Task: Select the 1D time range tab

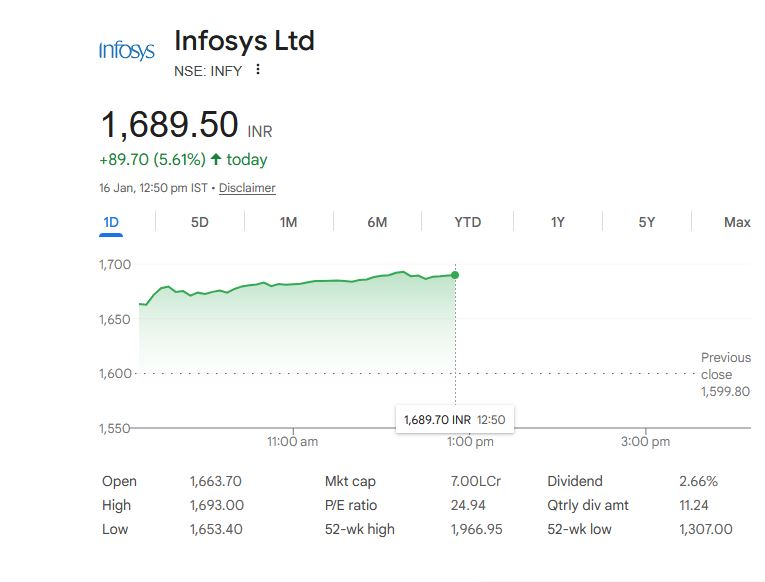Action: pyautogui.click(x=111, y=222)
